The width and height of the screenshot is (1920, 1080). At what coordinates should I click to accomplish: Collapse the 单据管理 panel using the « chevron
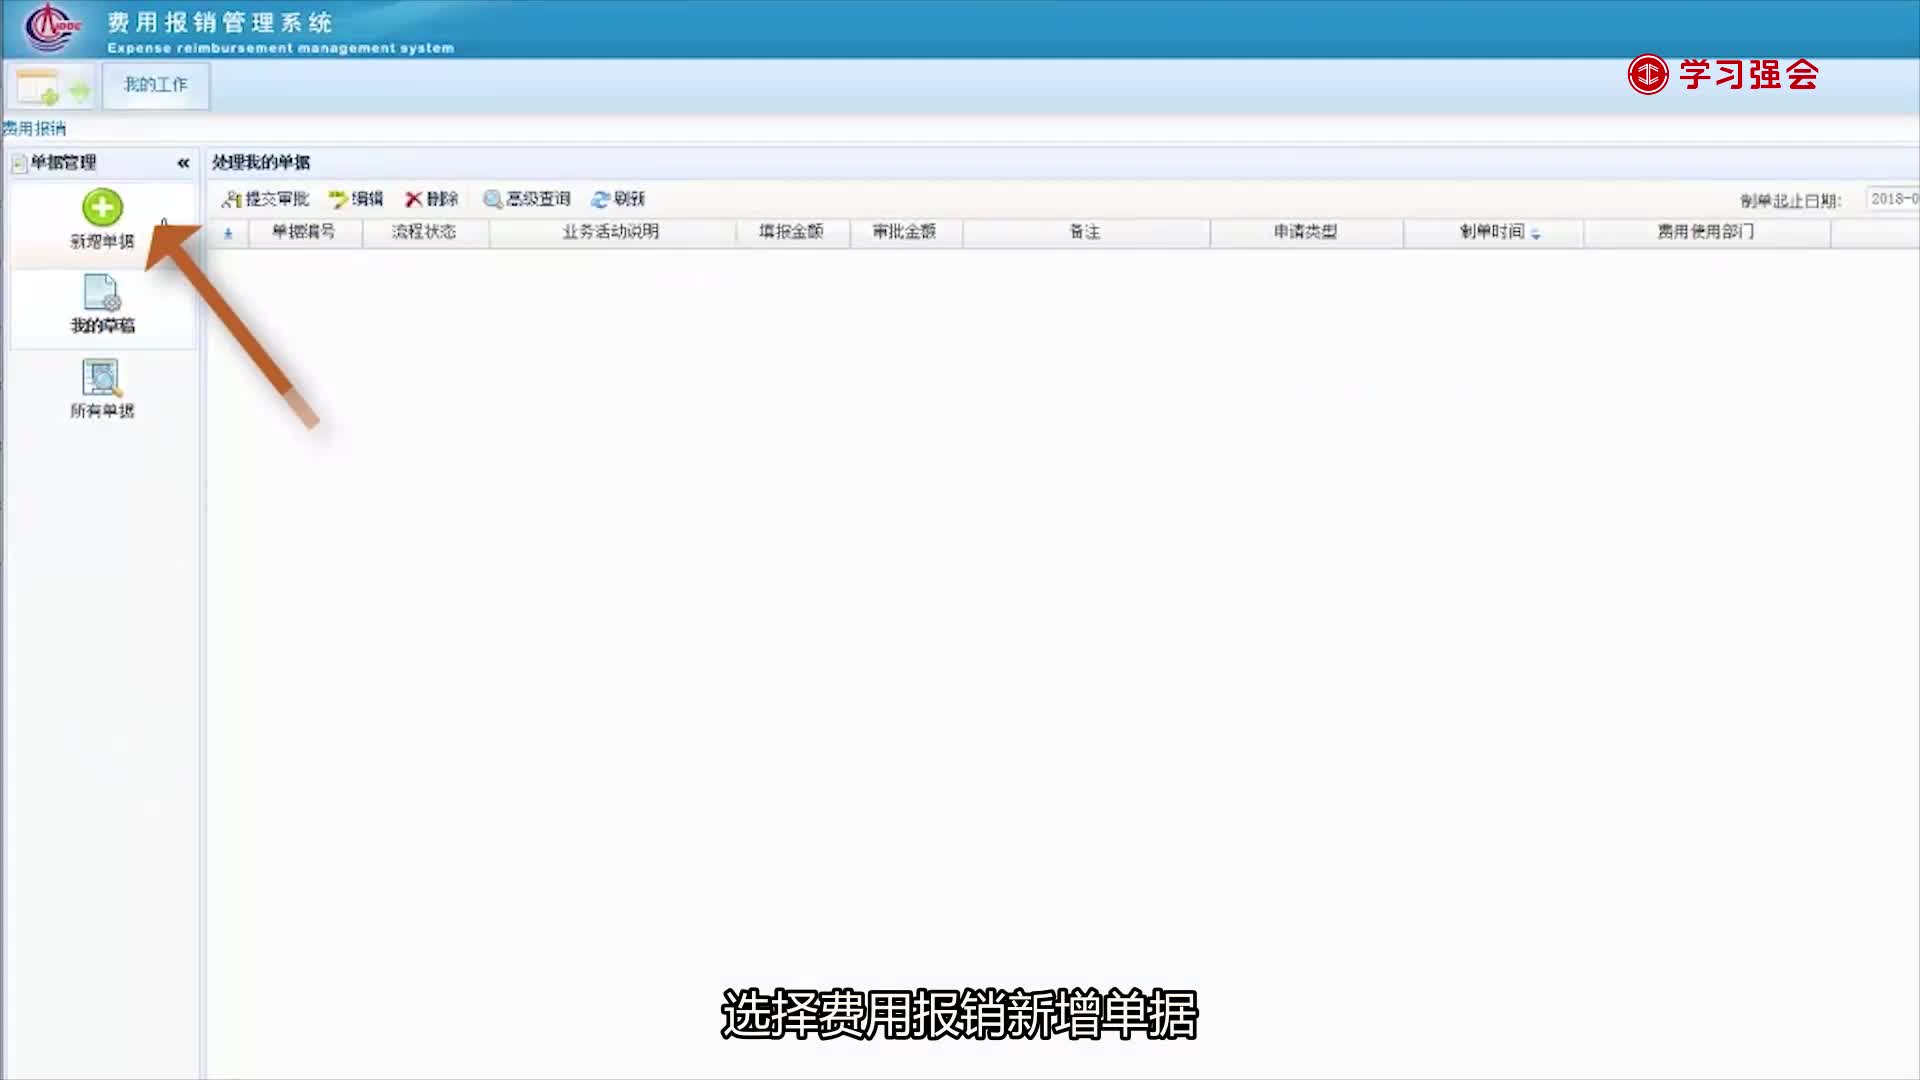[181, 162]
